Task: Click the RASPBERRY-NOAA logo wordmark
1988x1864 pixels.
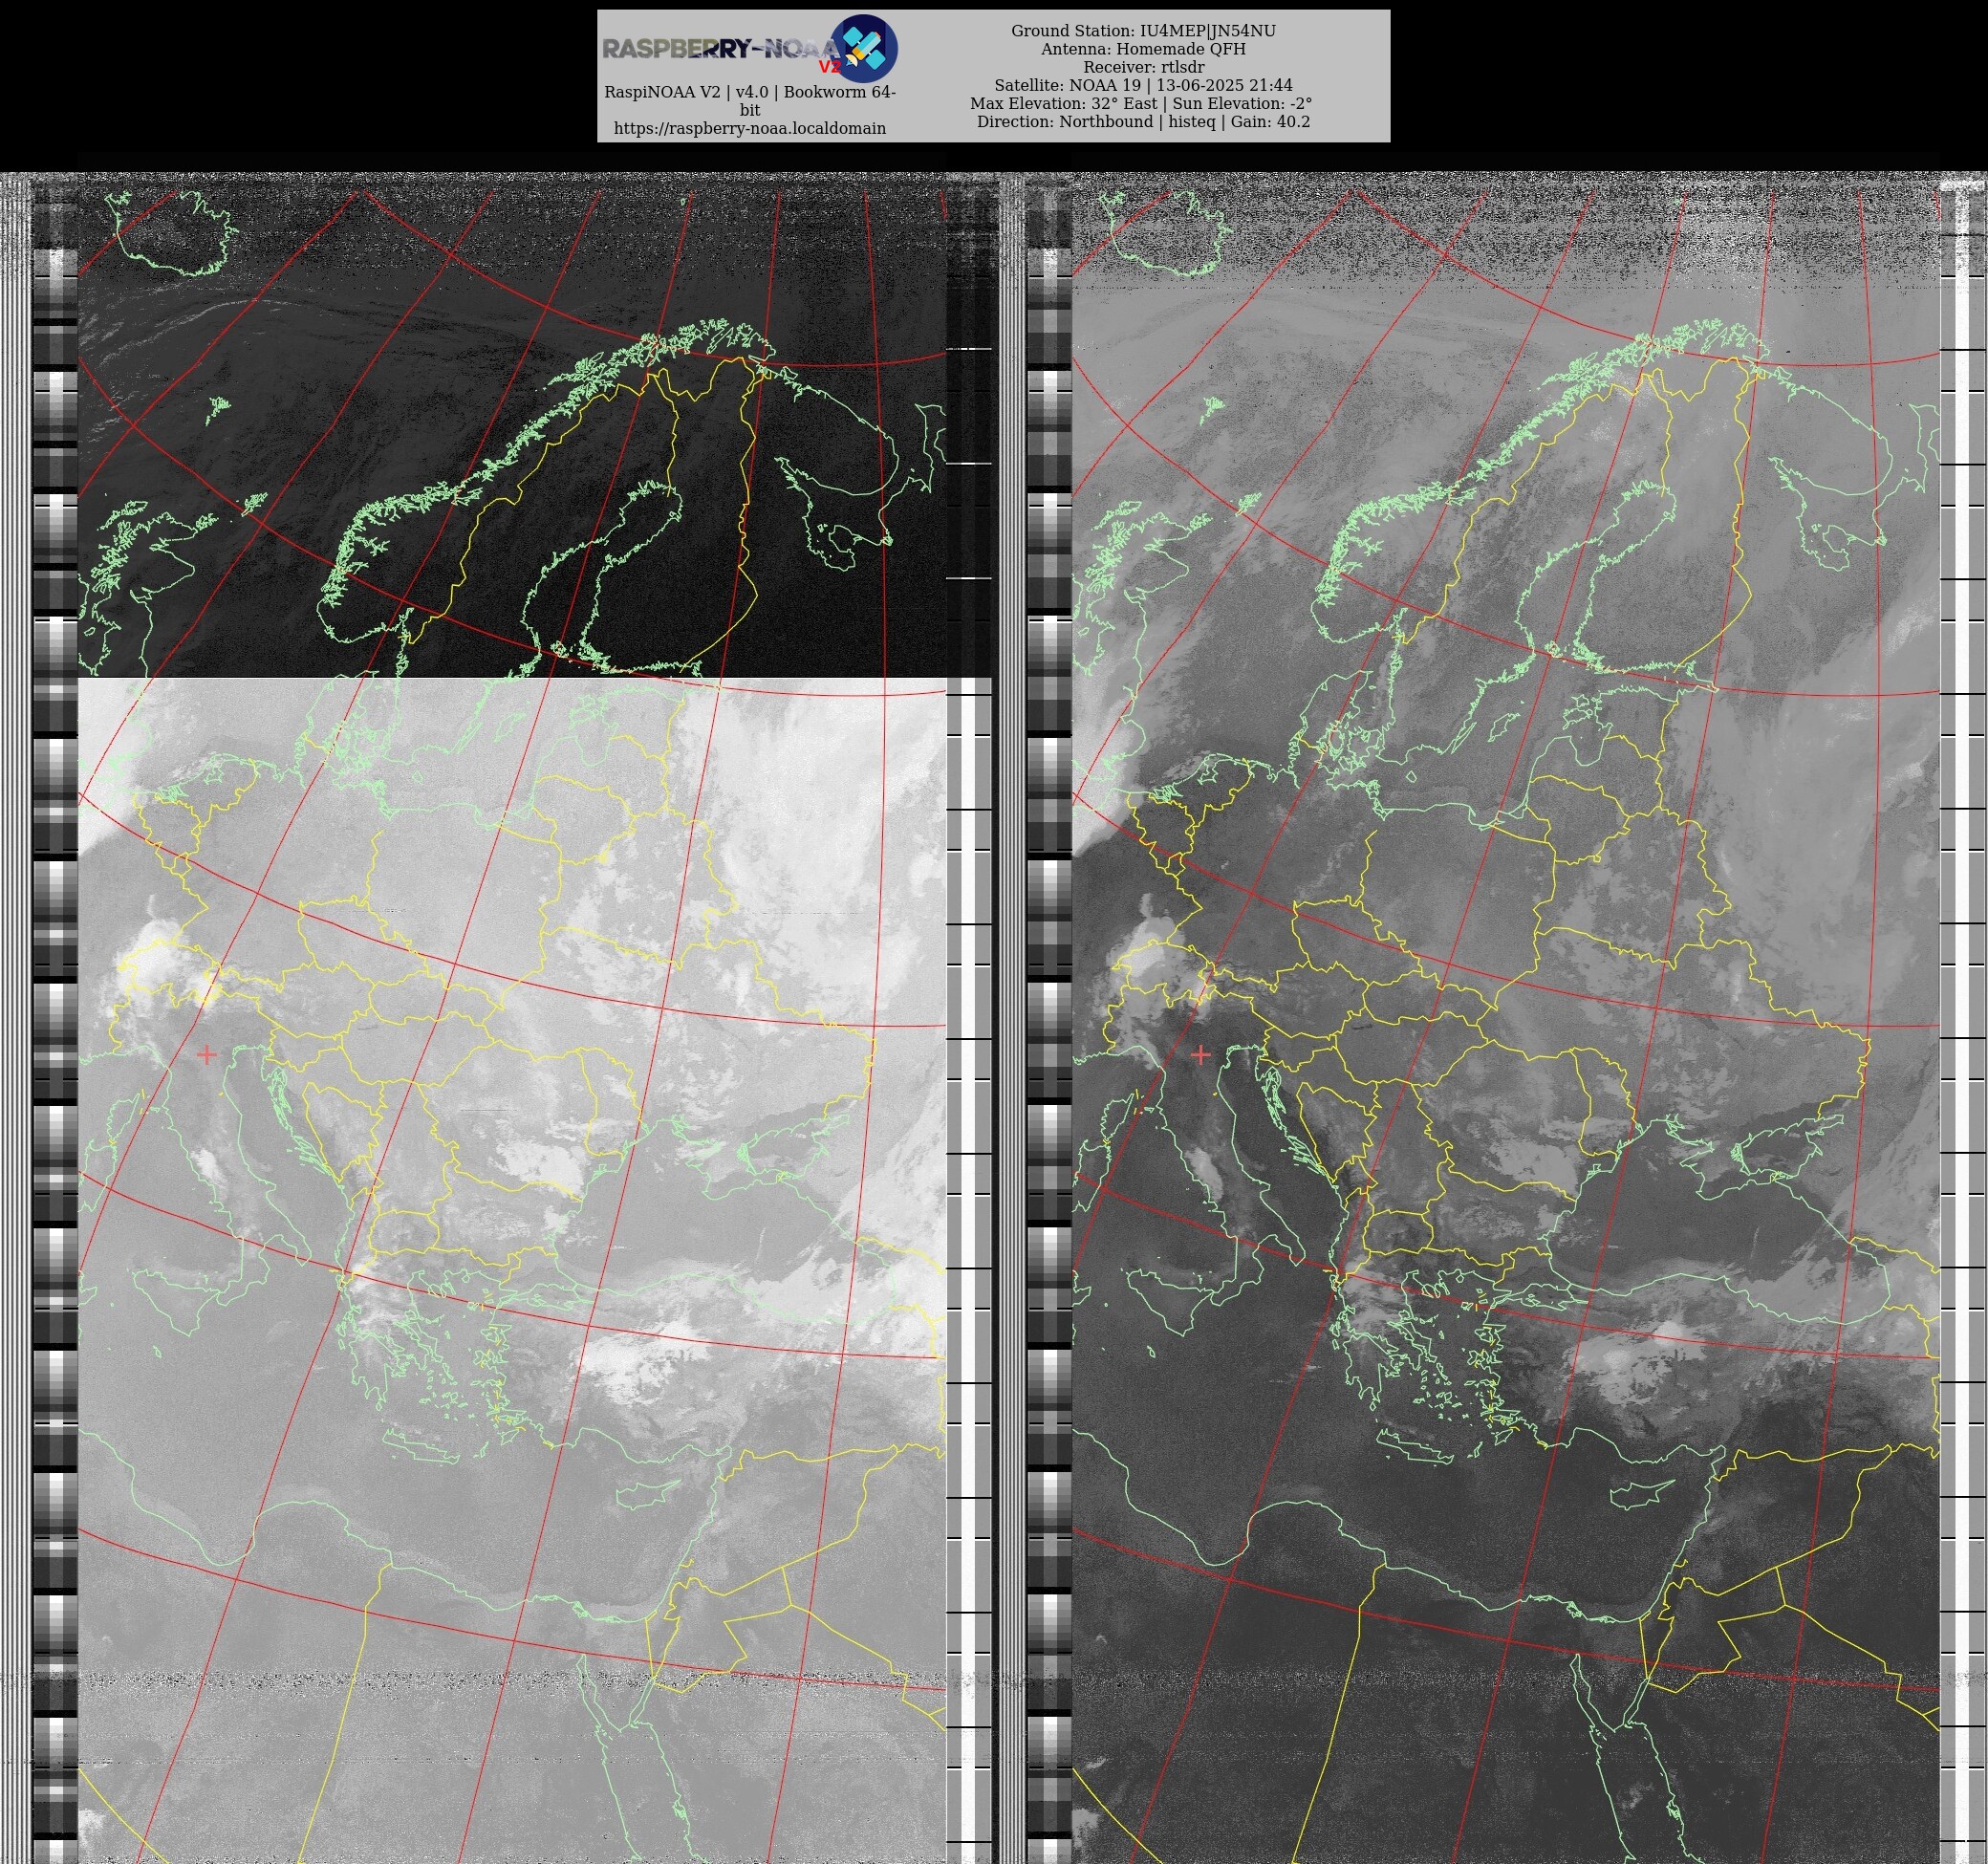Action: [721, 49]
